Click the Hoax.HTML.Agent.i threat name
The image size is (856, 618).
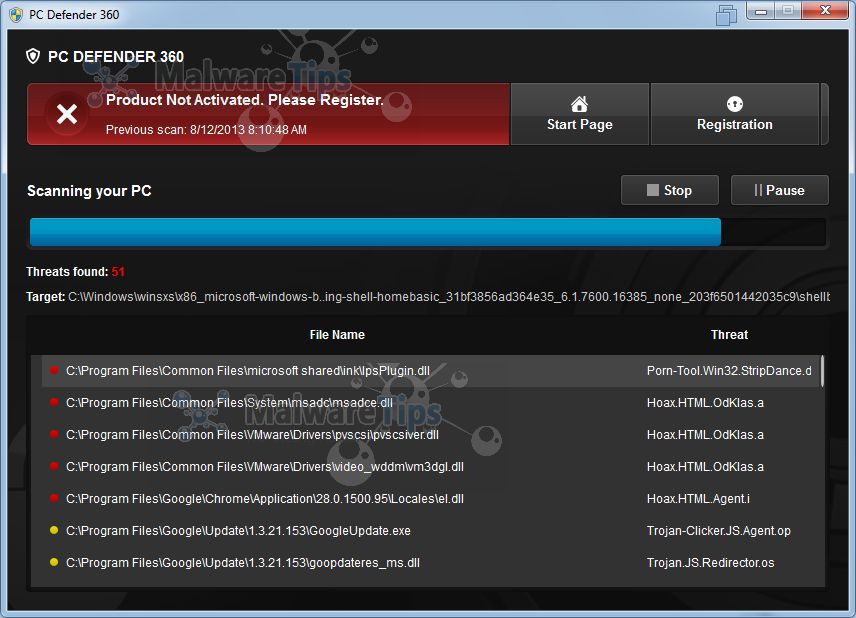pos(698,499)
